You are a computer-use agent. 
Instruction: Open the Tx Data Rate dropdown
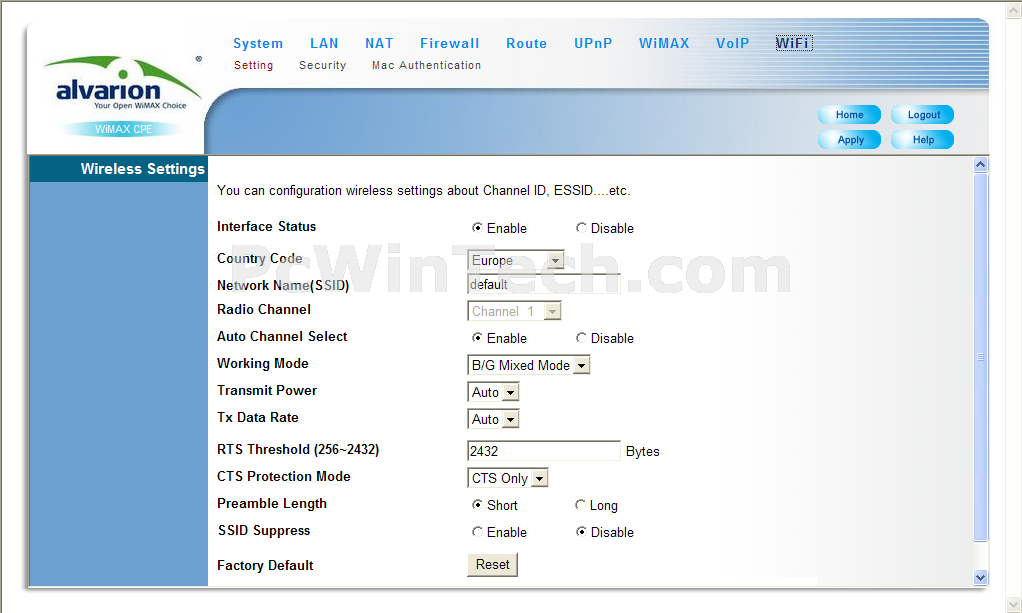point(493,419)
